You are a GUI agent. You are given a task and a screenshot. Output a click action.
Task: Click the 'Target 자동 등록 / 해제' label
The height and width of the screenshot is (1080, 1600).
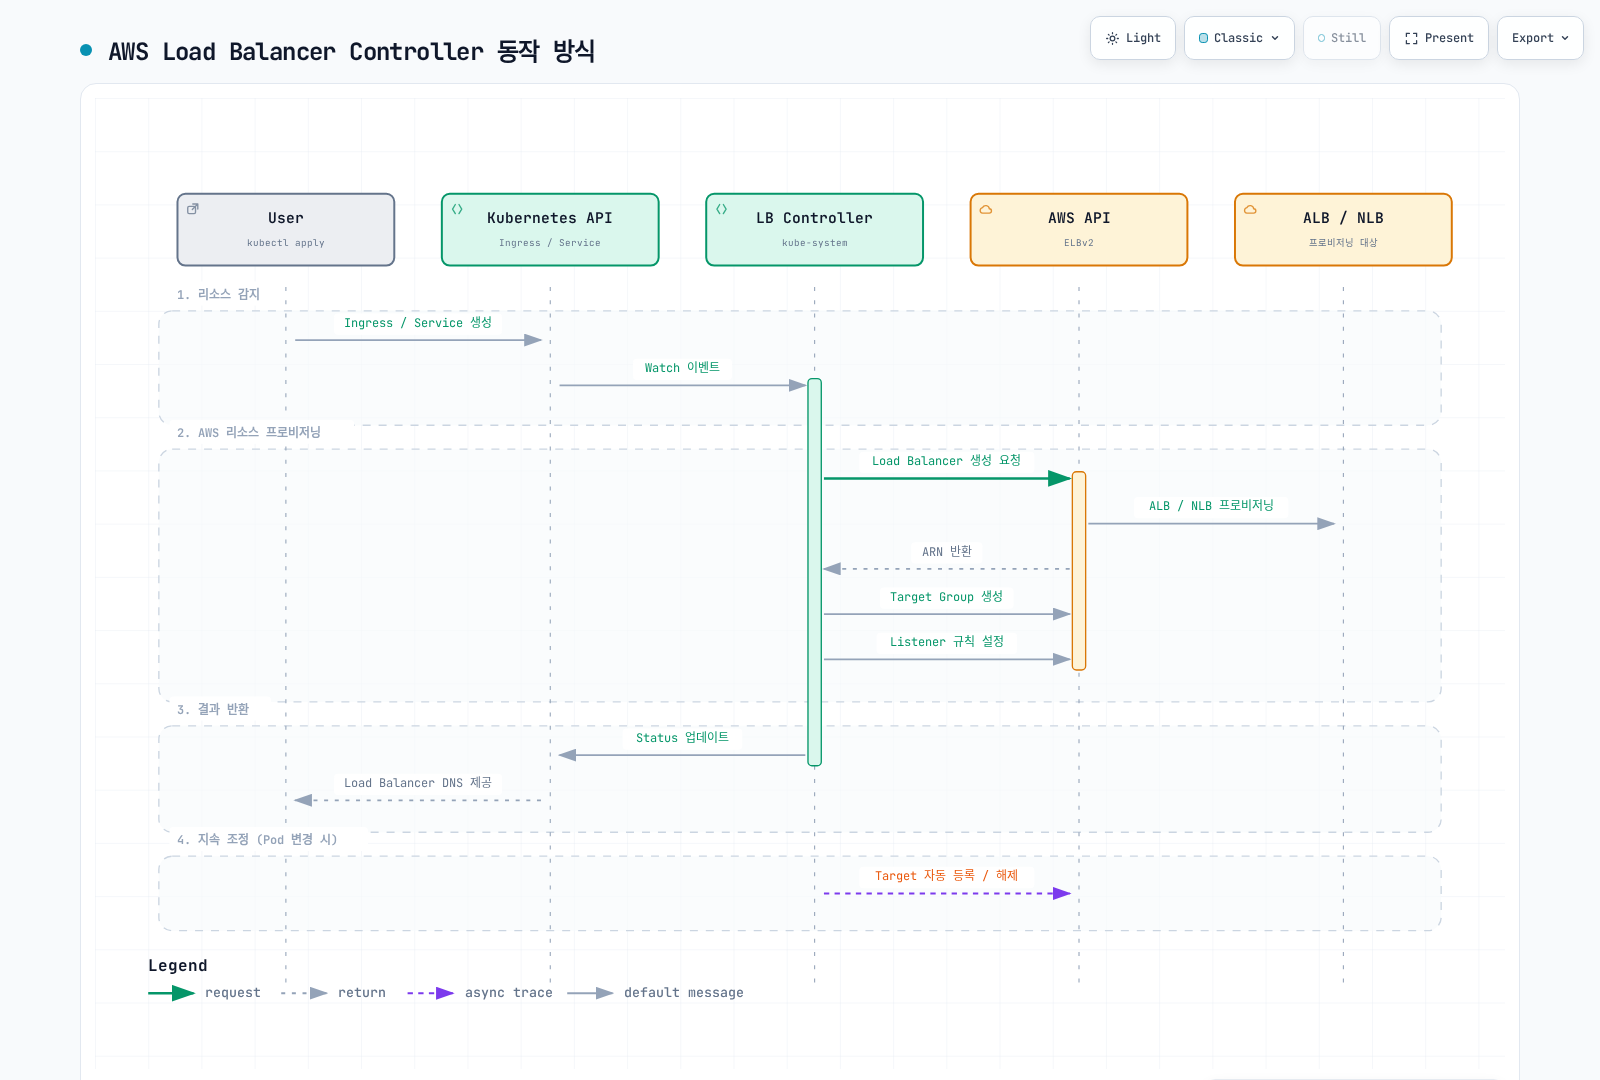(946, 876)
